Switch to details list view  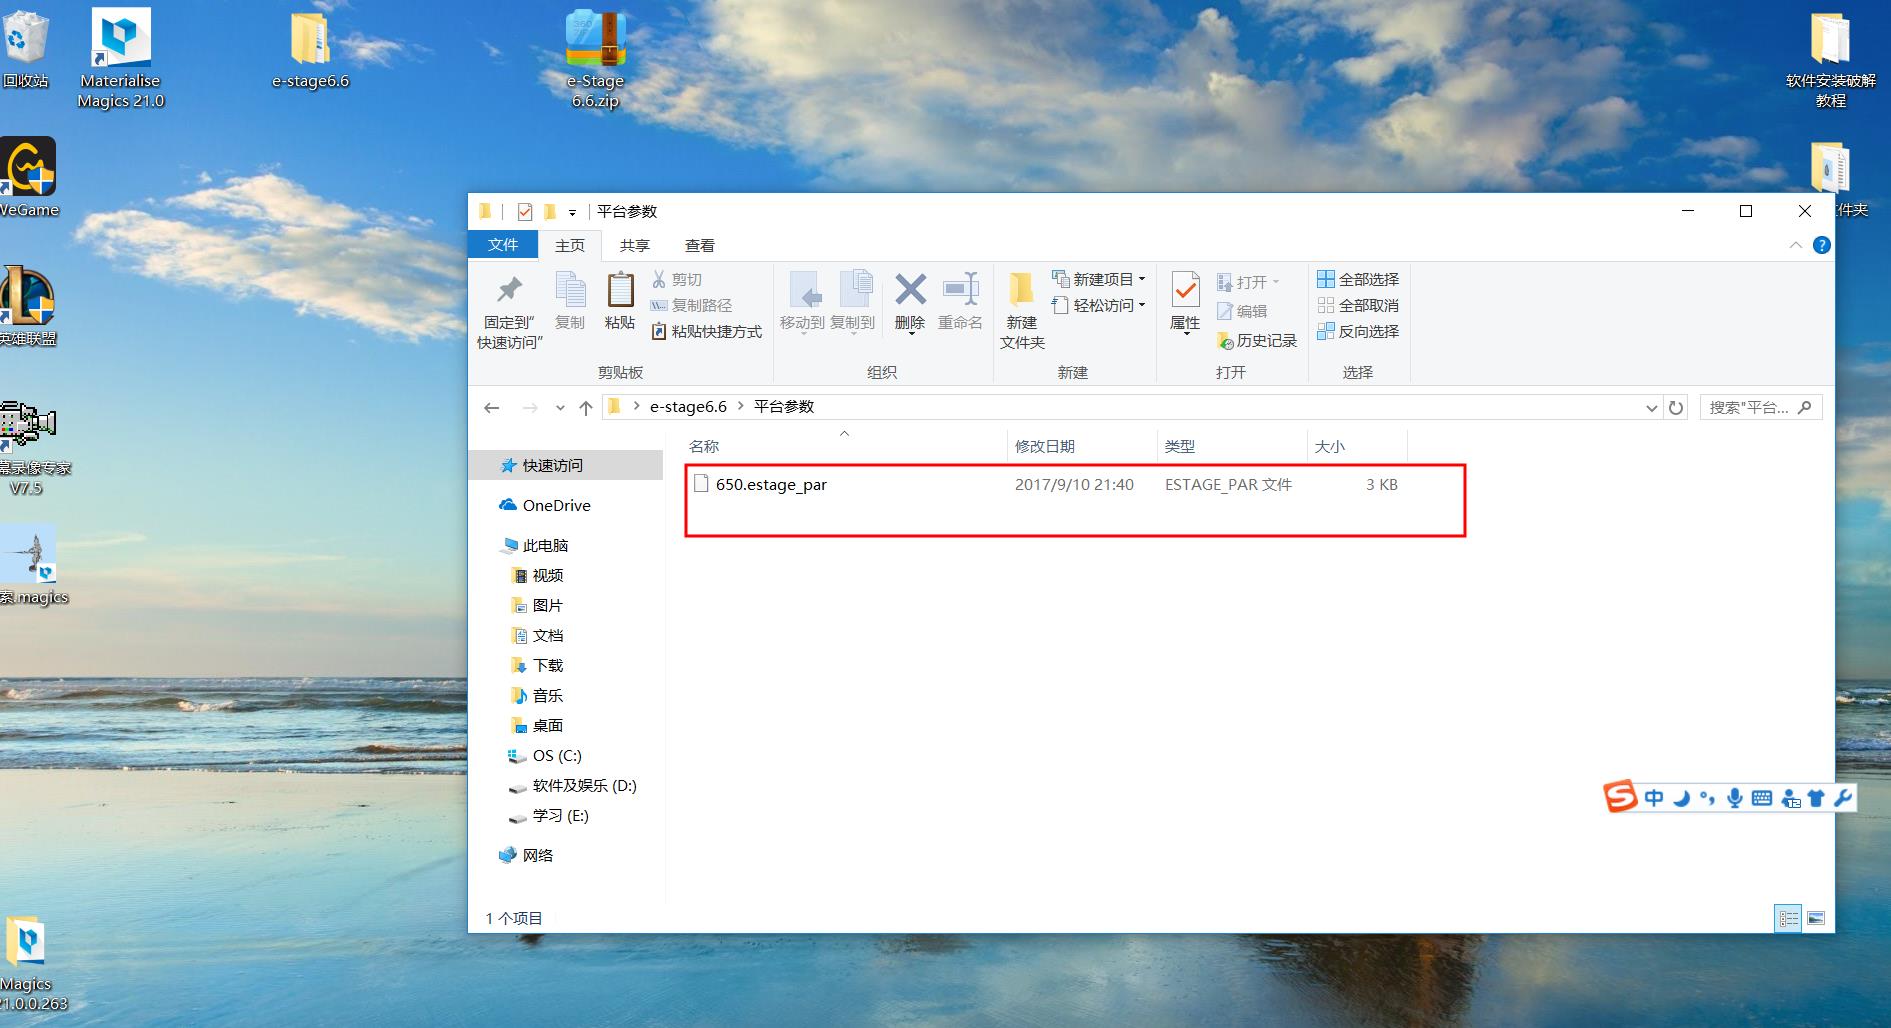click(1788, 918)
